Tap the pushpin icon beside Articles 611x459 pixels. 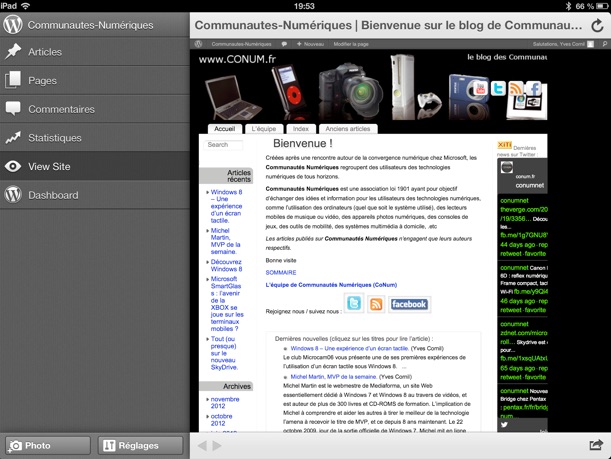coord(13,51)
